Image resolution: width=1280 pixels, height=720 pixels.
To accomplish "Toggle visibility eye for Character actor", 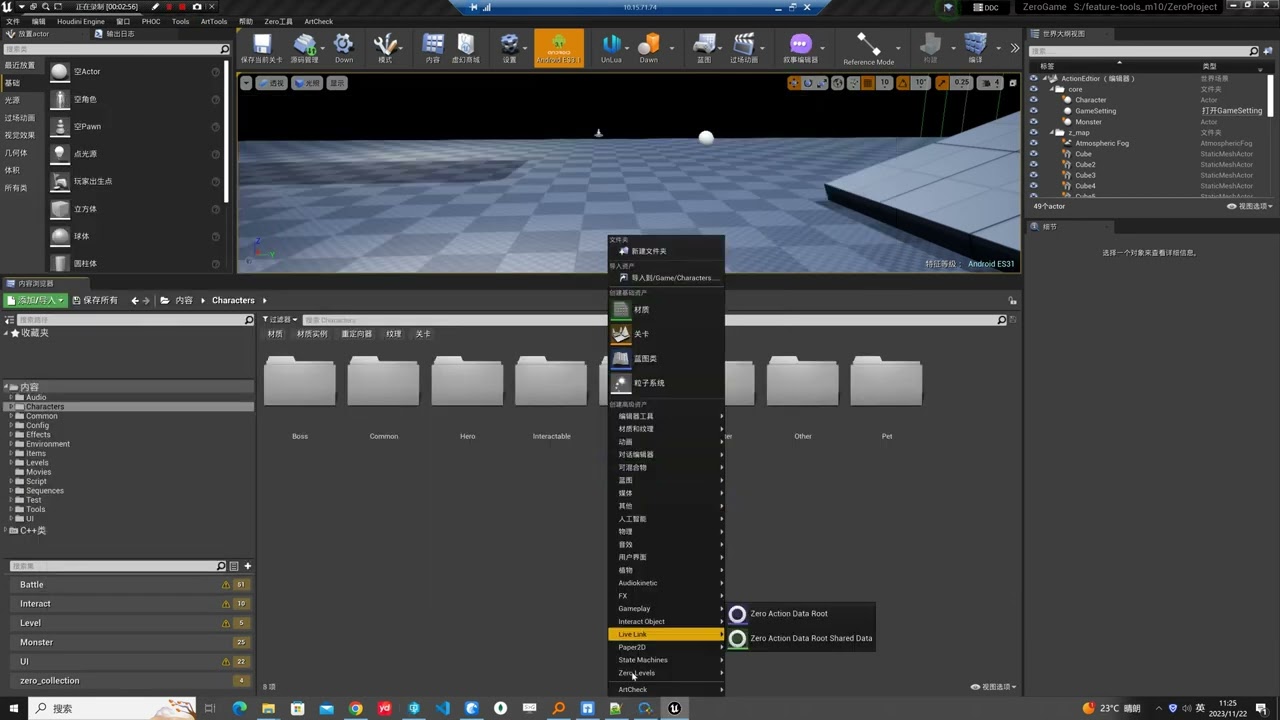I will click(1034, 100).
